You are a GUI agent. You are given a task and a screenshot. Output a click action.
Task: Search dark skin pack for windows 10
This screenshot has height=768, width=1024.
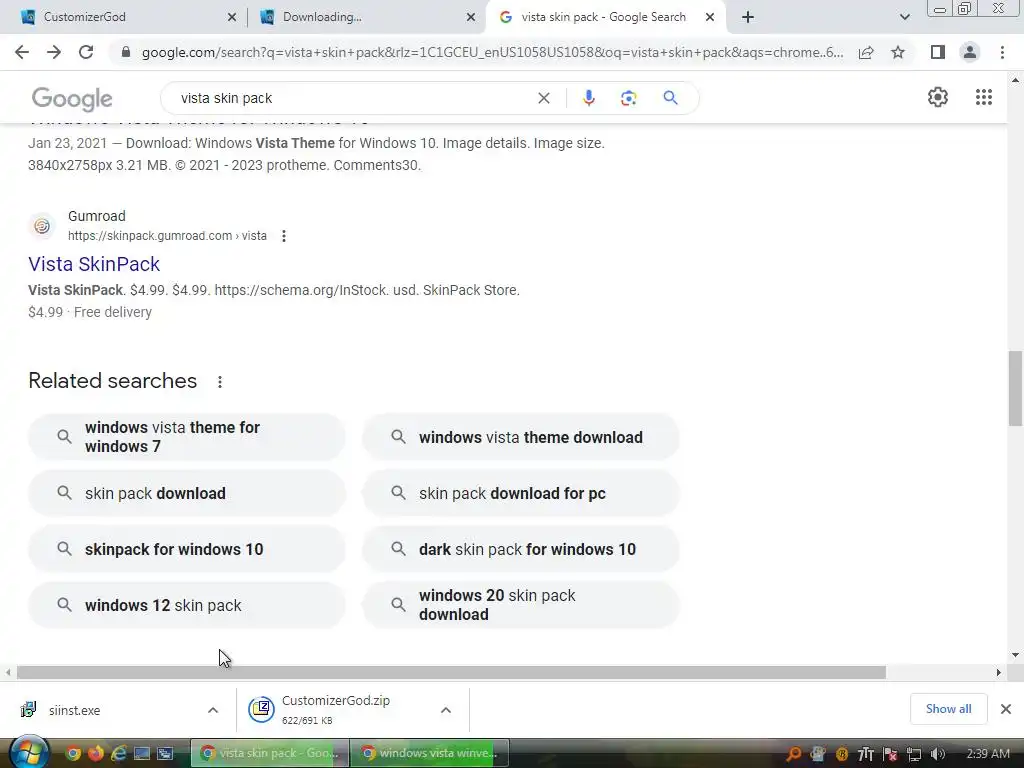coord(521,549)
